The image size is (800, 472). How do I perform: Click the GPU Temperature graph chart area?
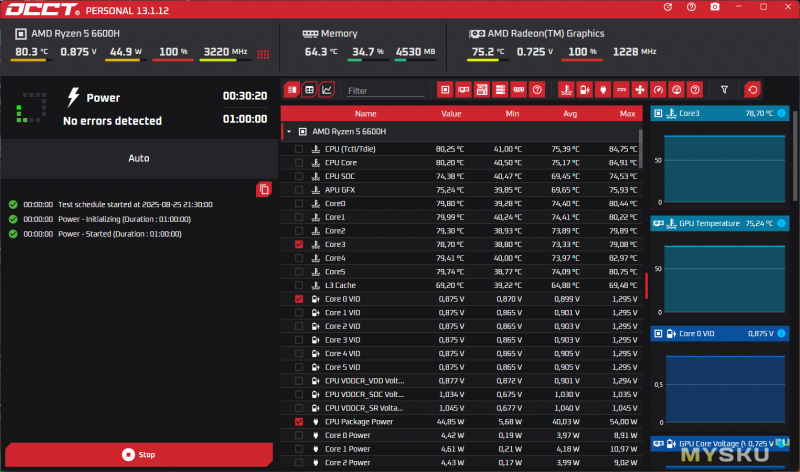click(724, 279)
